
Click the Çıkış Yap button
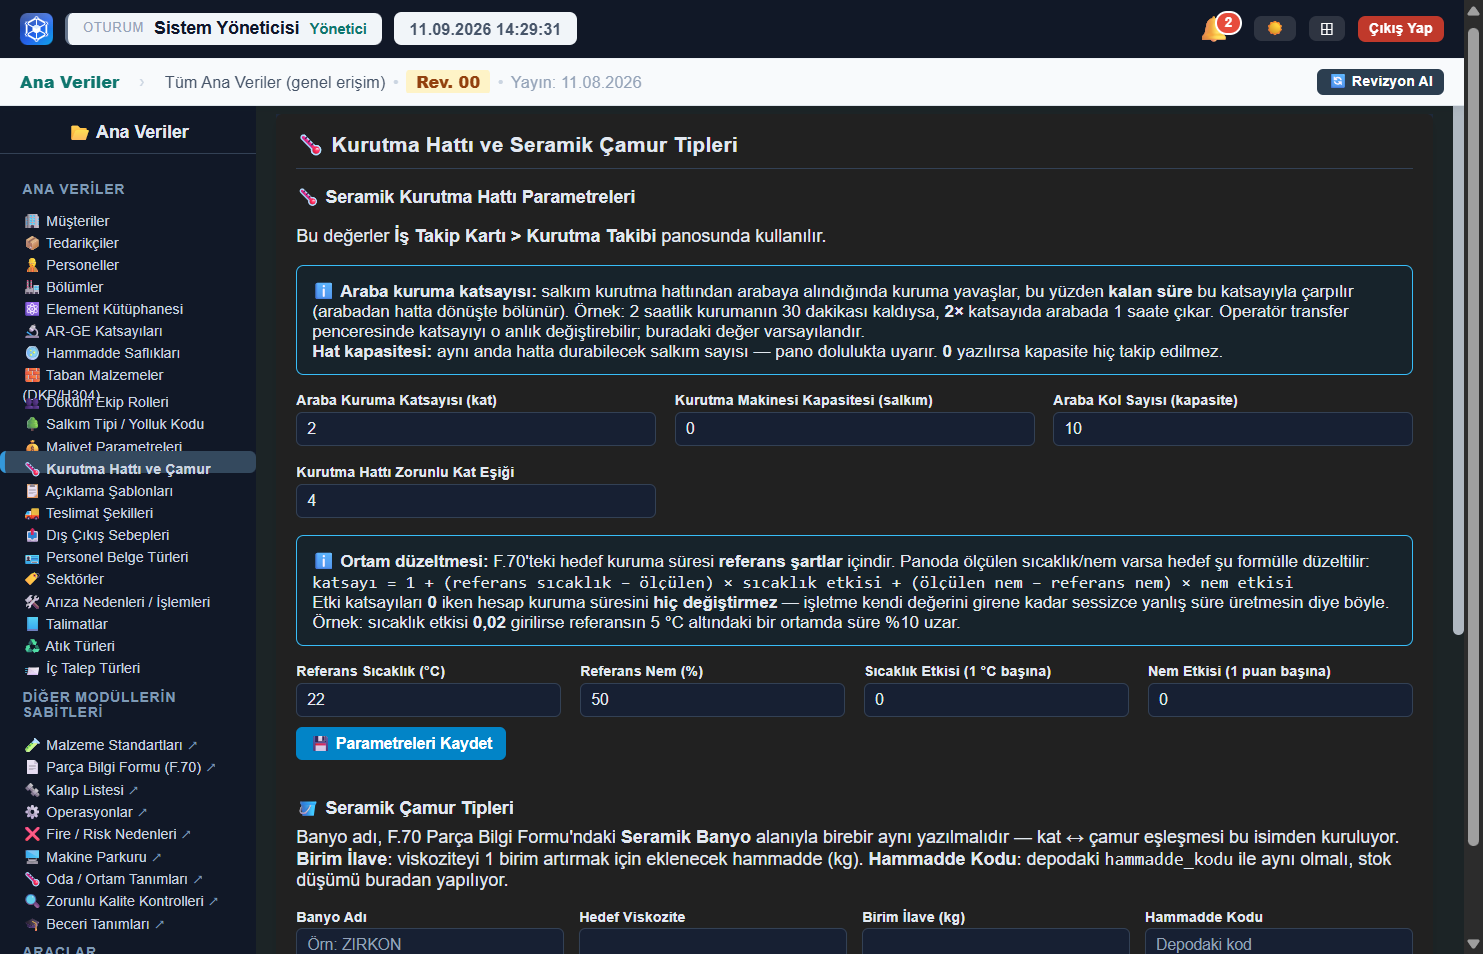pyautogui.click(x=1400, y=29)
